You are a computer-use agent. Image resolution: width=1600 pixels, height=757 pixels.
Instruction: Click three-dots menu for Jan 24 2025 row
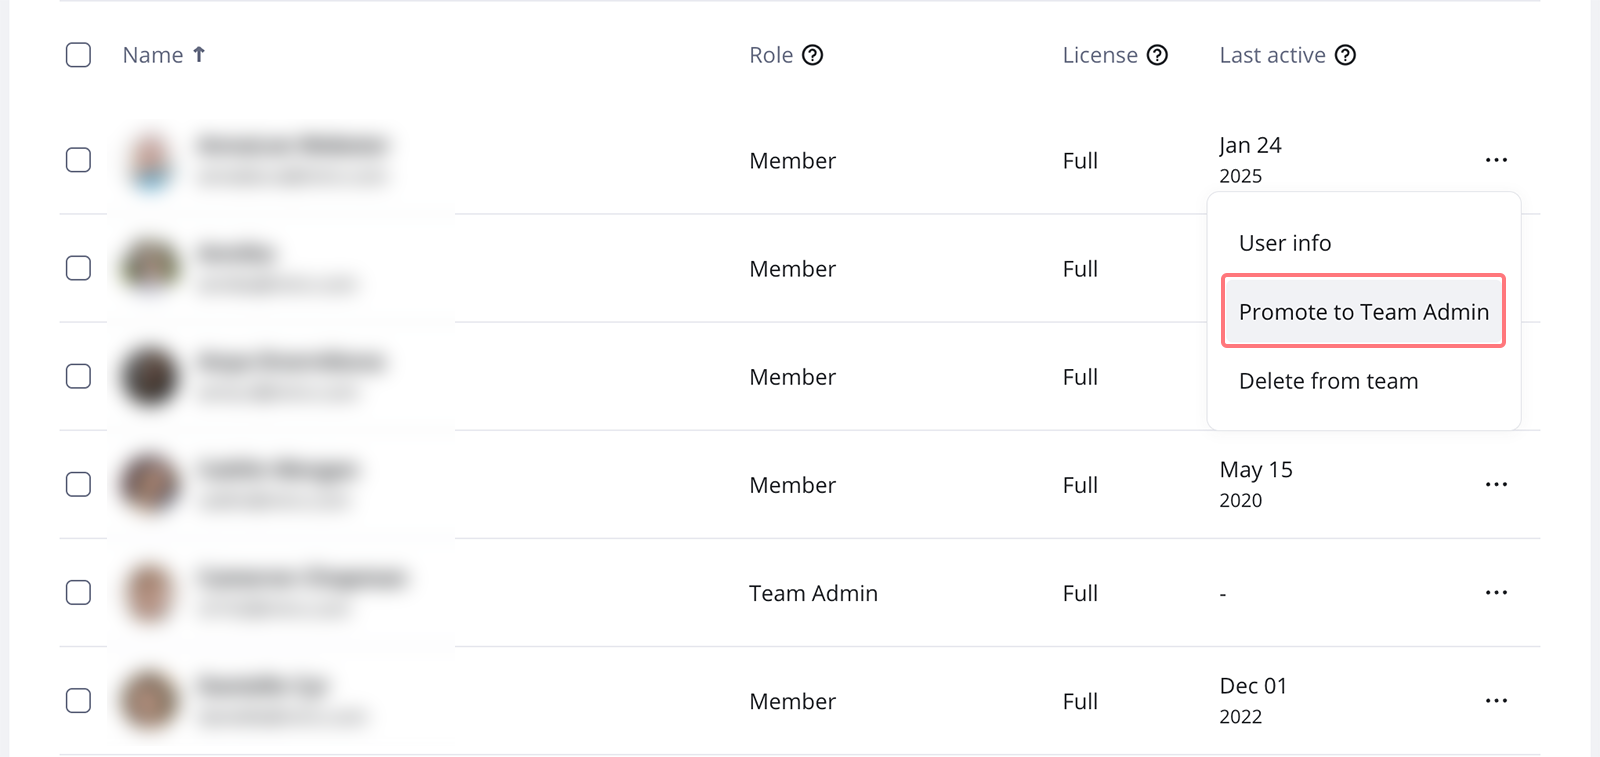(x=1496, y=160)
